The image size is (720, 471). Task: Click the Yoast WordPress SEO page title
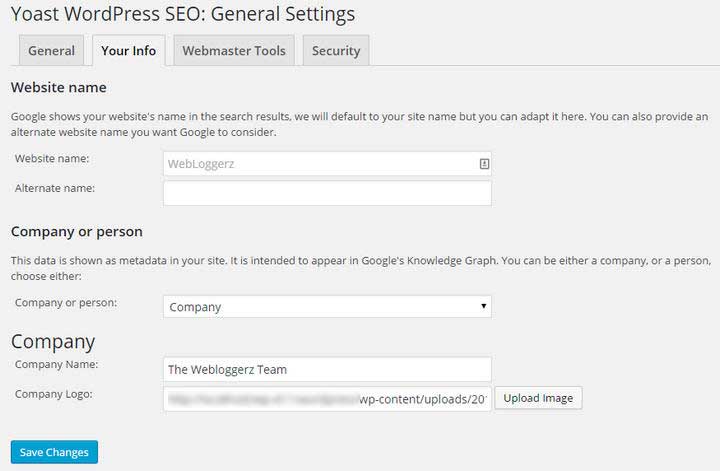pyautogui.click(x=183, y=15)
